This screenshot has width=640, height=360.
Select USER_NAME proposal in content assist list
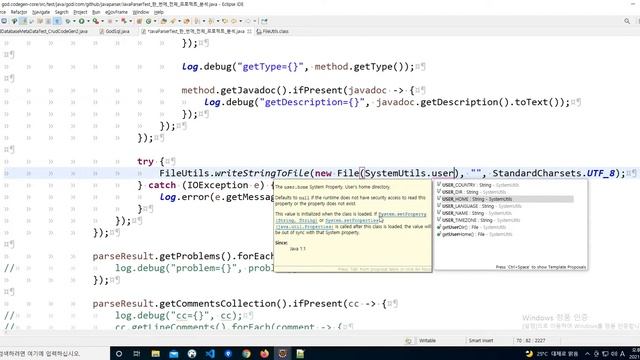(x=474, y=213)
